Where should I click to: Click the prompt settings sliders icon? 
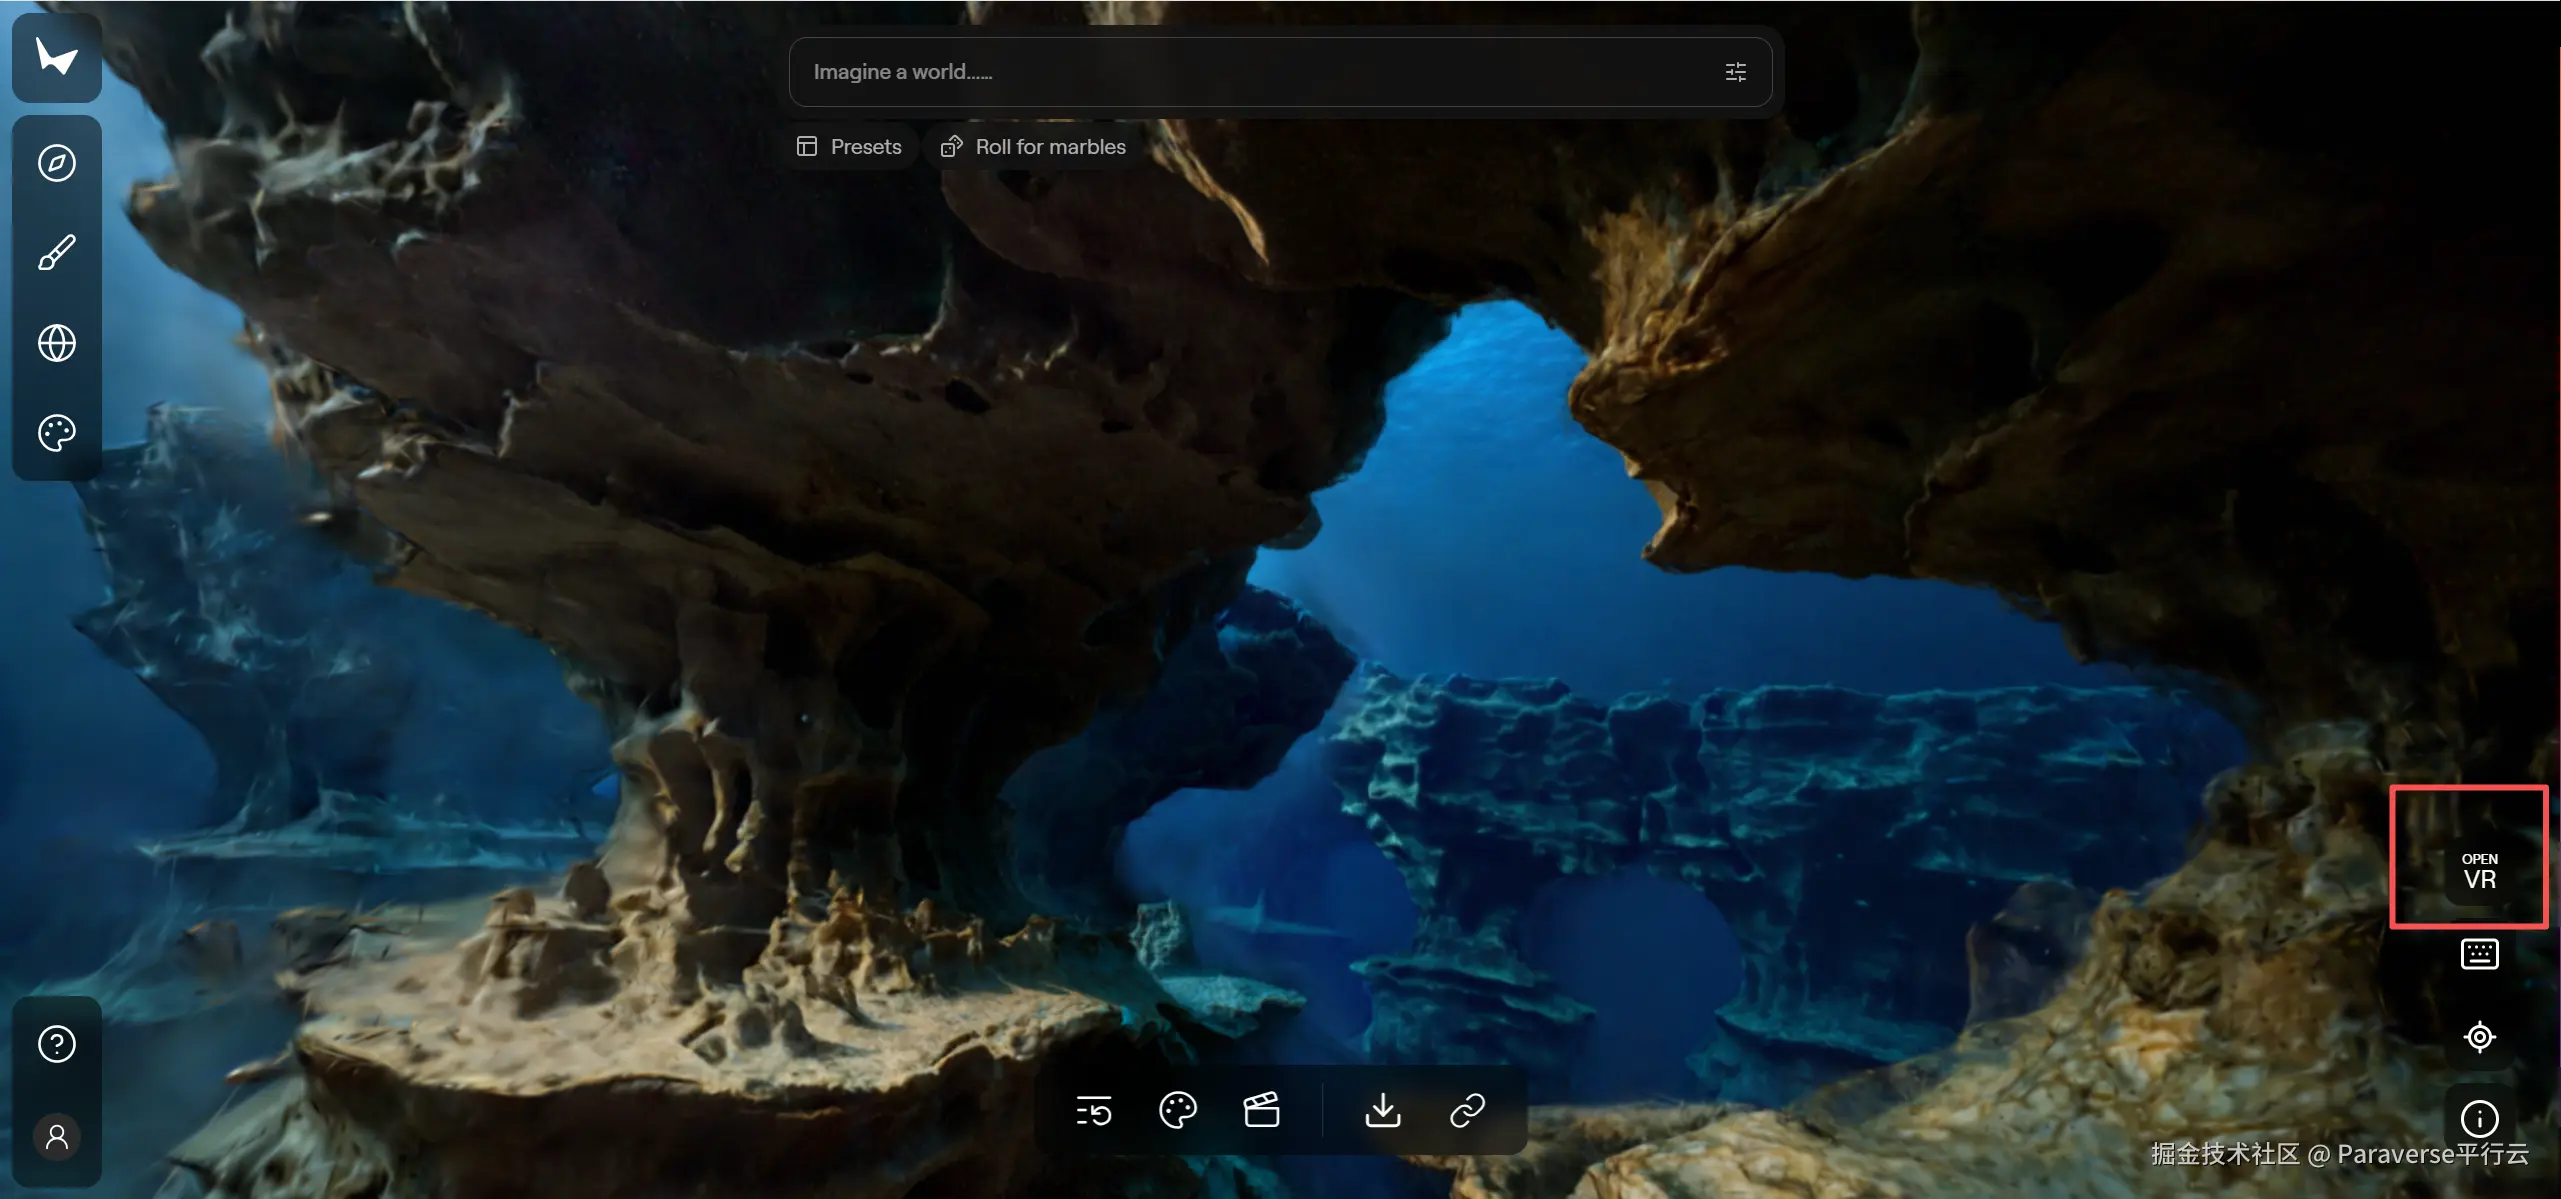[1735, 72]
